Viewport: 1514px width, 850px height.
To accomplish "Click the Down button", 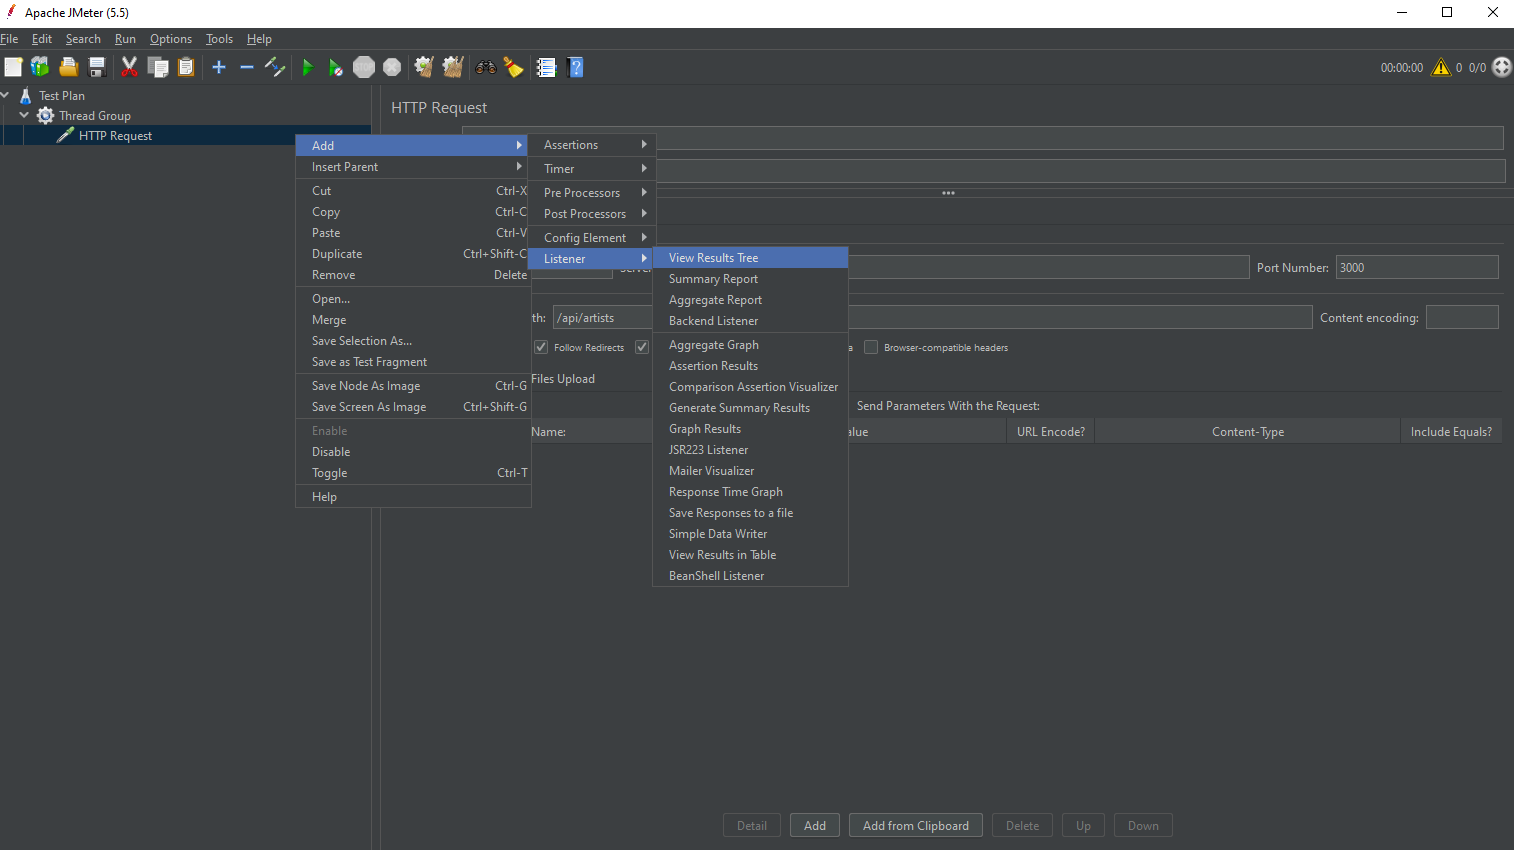I will [1143, 826].
